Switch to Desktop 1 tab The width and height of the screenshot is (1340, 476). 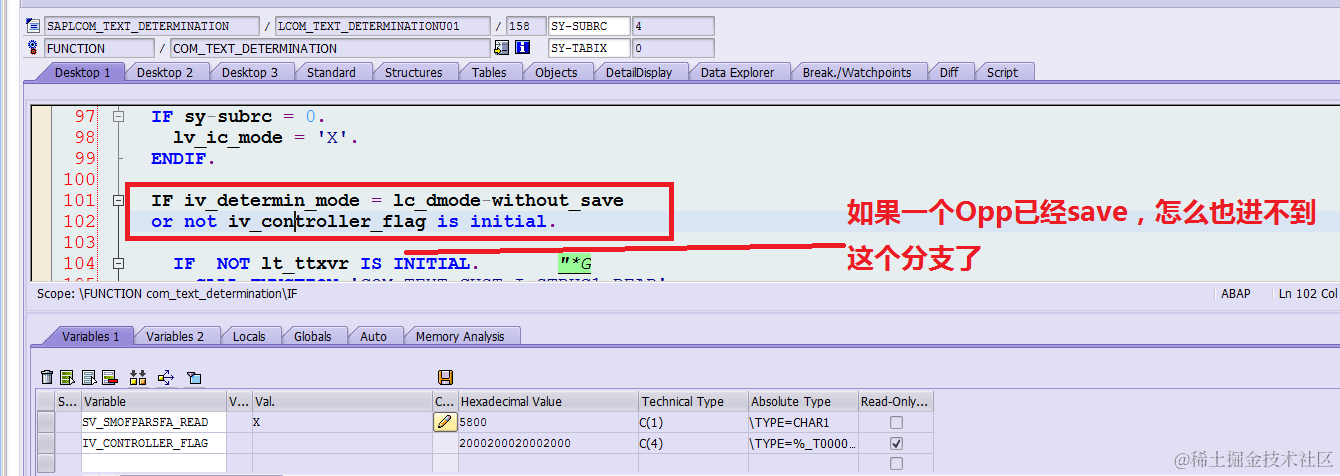pos(82,72)
